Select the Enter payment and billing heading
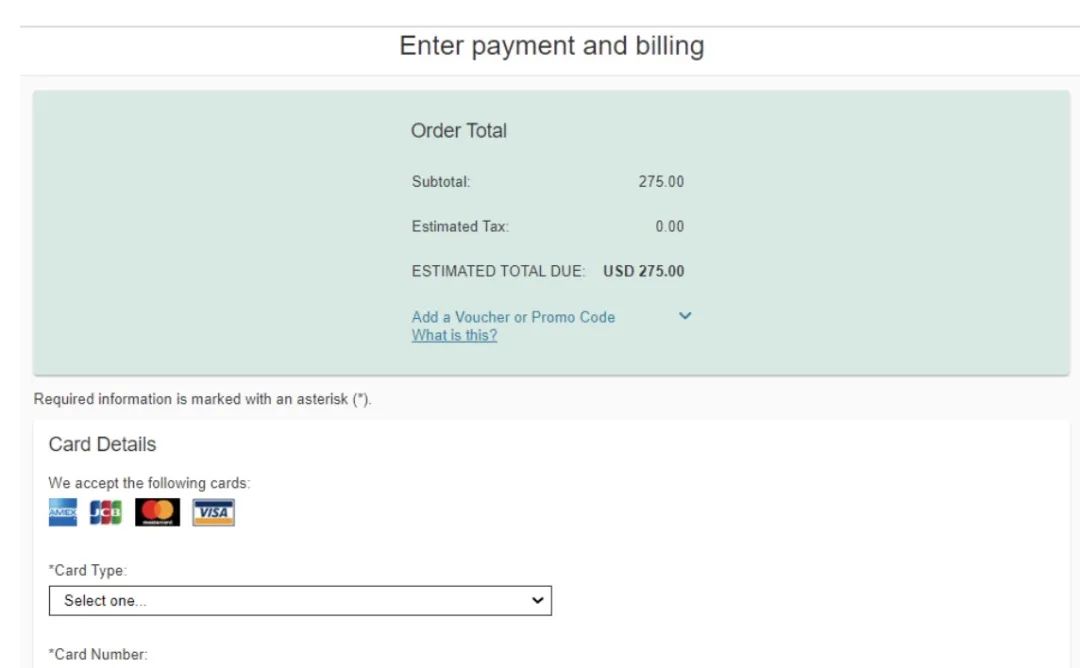This screenshot has width=1080, height=668. coord(552,46)
